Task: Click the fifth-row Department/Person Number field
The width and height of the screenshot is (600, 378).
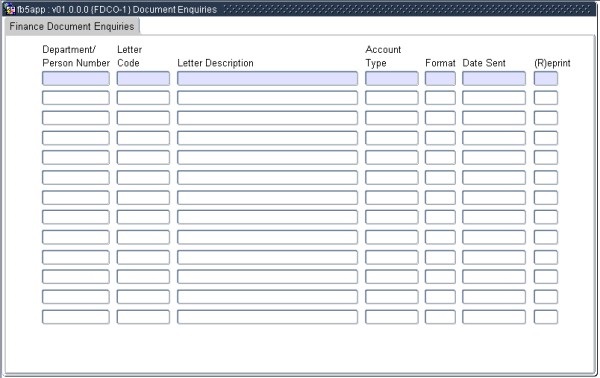Action: (76, 158)
